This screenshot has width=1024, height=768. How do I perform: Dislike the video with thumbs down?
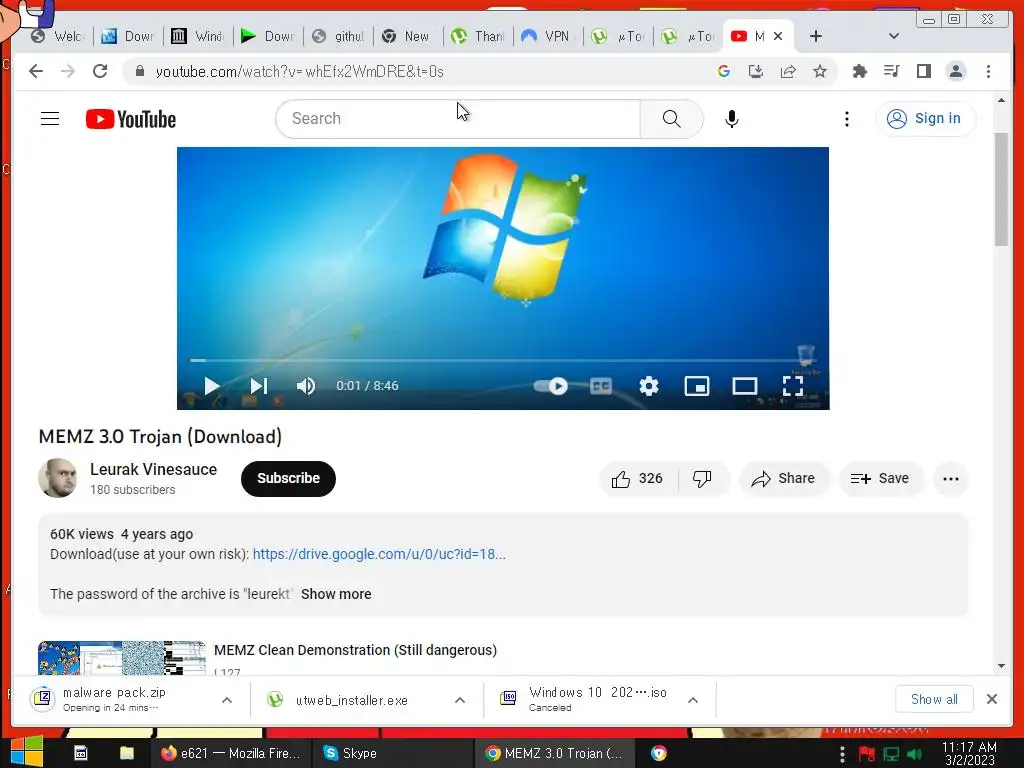coord(703,479)
